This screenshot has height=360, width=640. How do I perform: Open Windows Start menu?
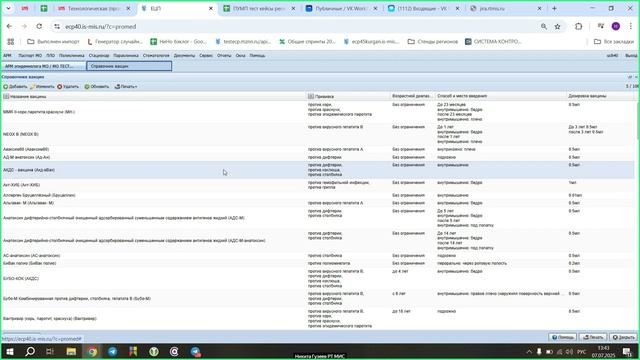pyautogui.click(x=9, y=351)
